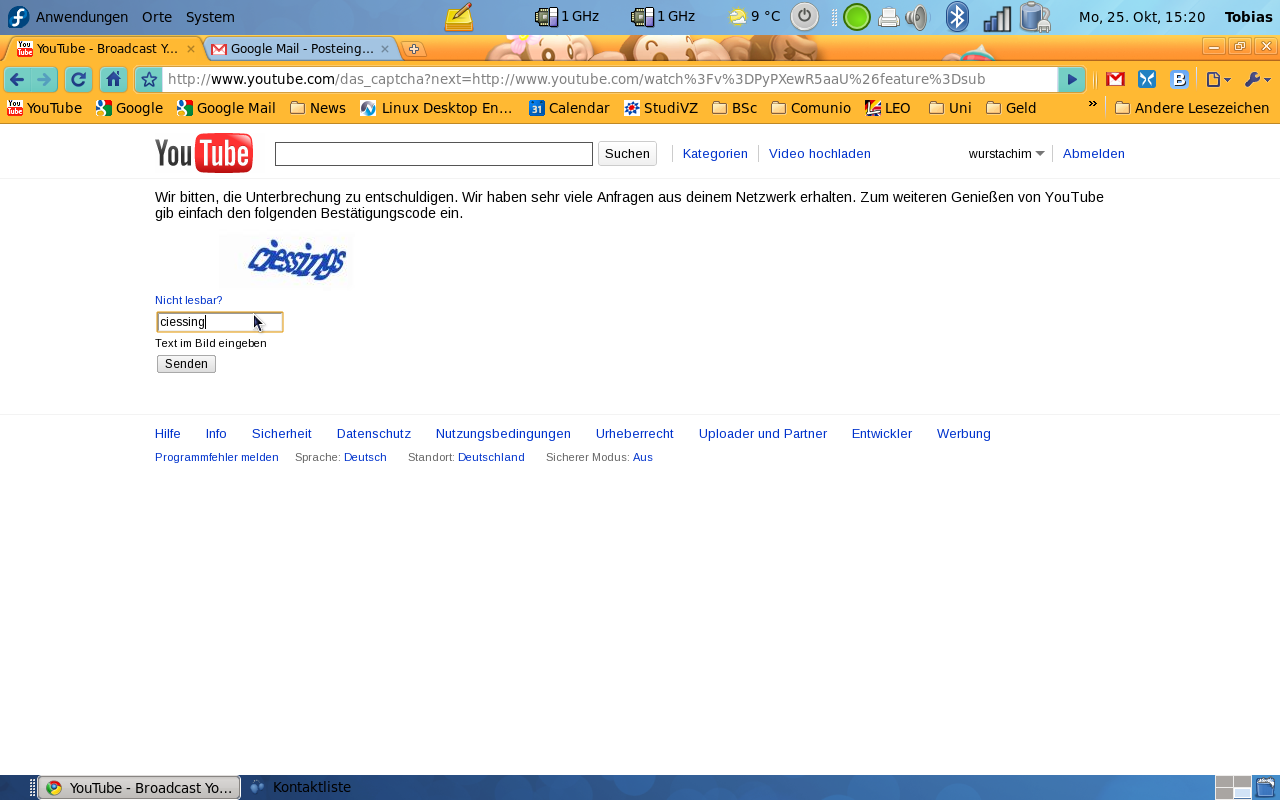
Task: Open the weather applet showing 9 °C
Action: (x=755, y=16)
